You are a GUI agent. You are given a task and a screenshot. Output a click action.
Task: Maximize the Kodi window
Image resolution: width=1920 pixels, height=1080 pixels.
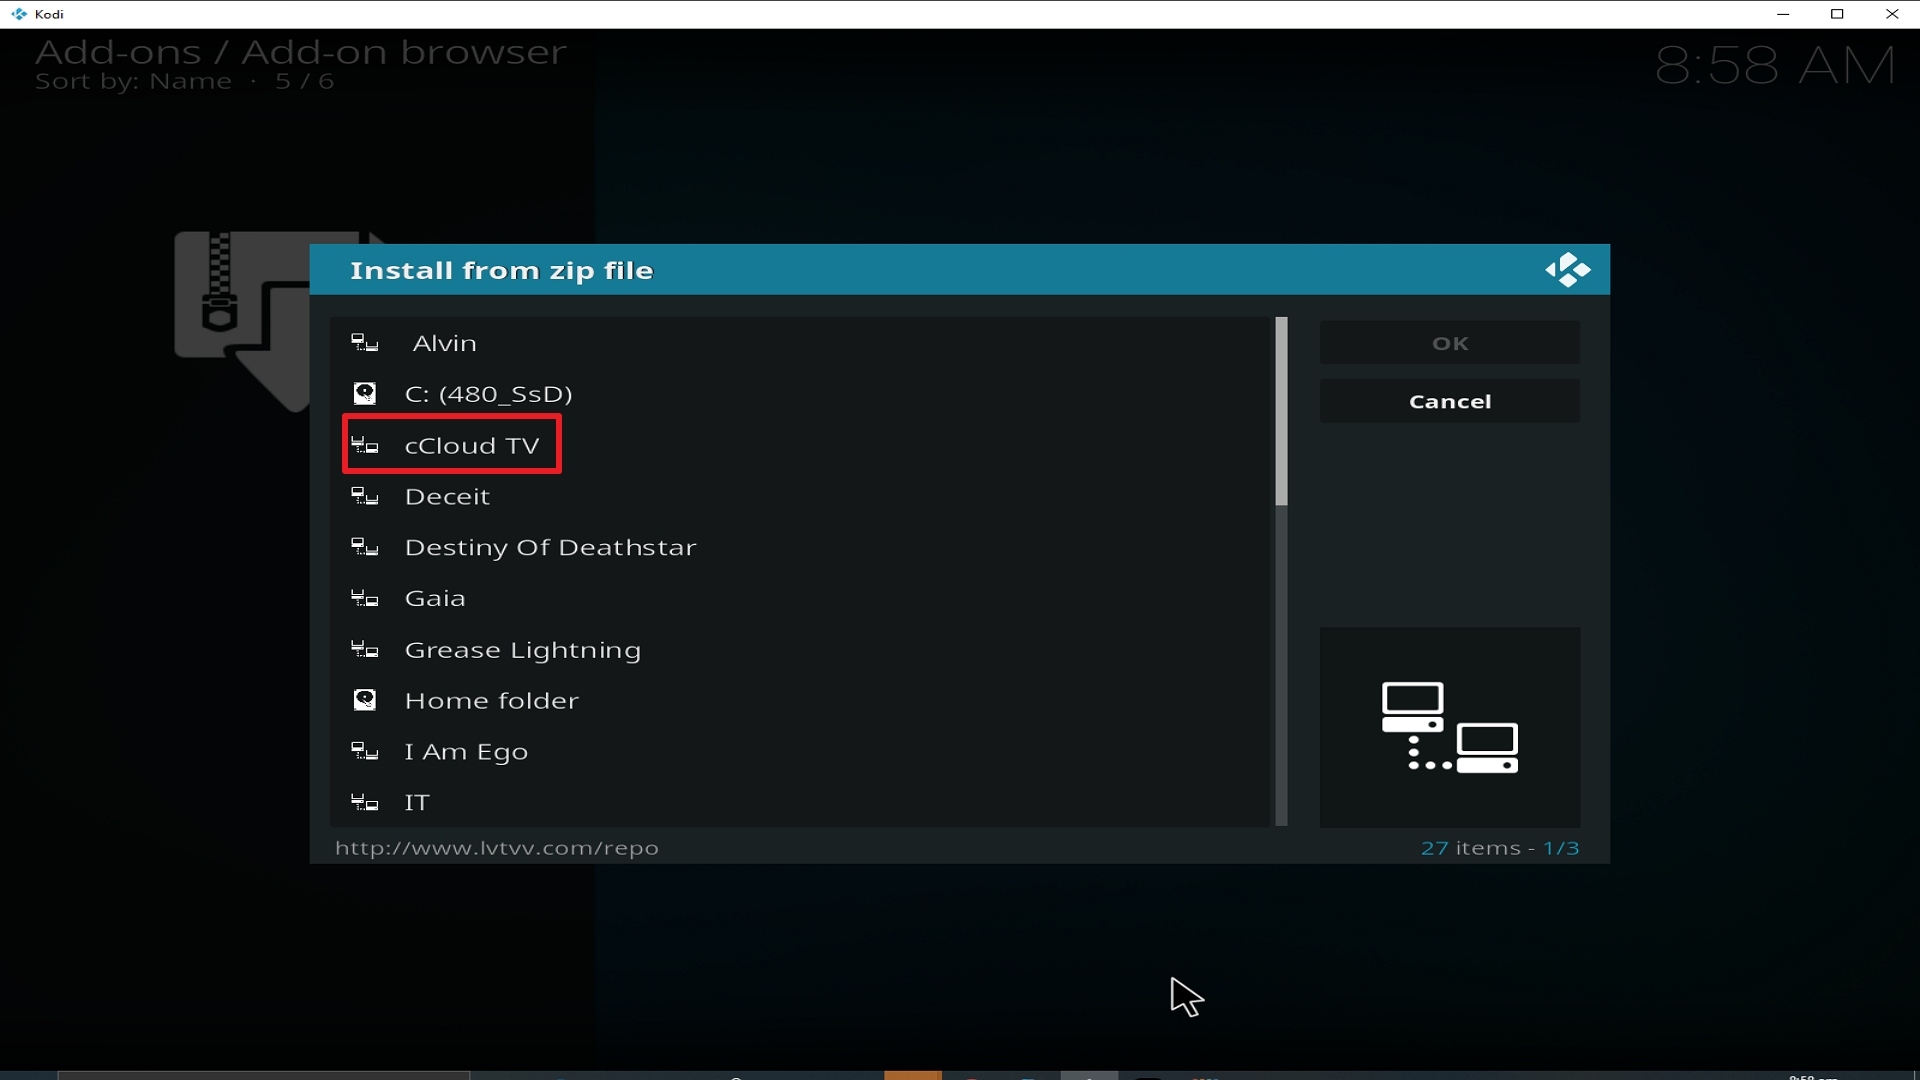pyautogui.click(x=1837, y=14)
